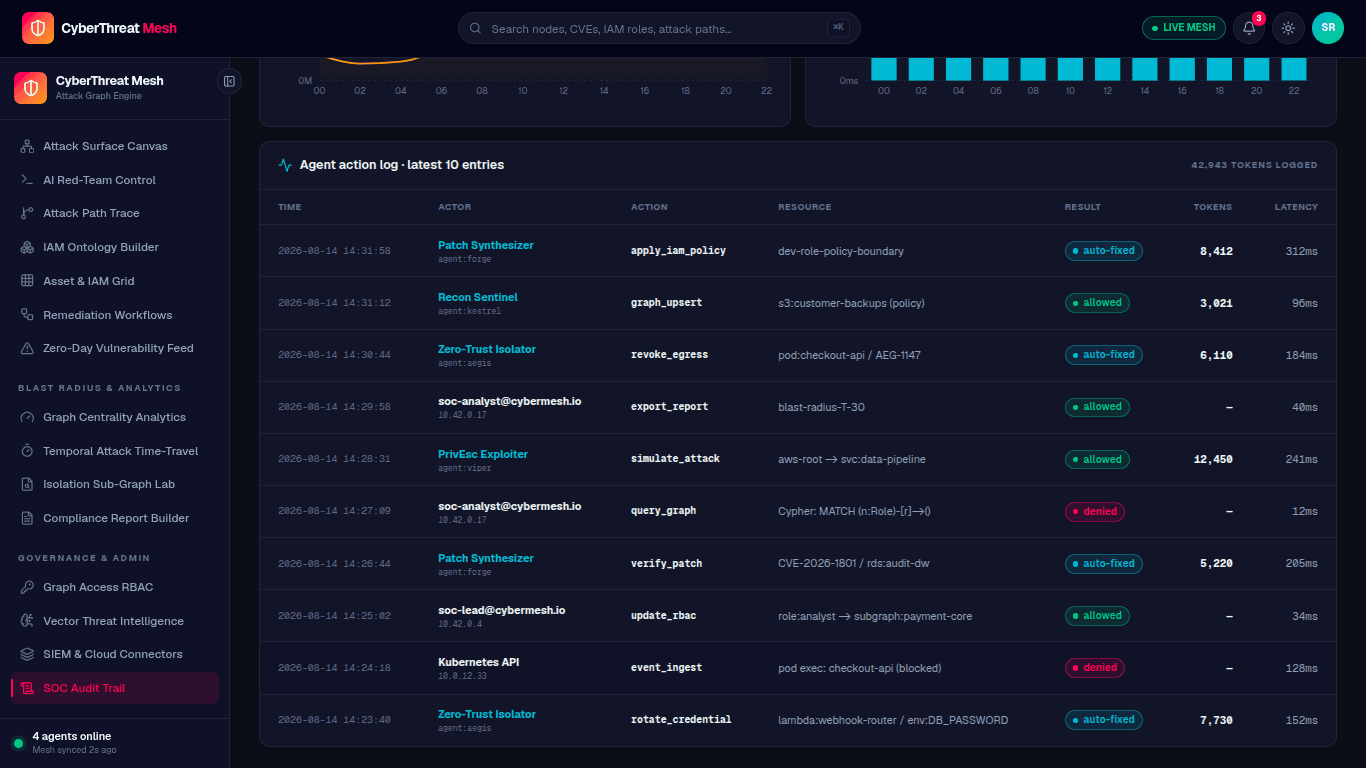Viewport: 1366px width, 768px height.
Task: Click the 4 agents online status text
Action: point(71,736)
